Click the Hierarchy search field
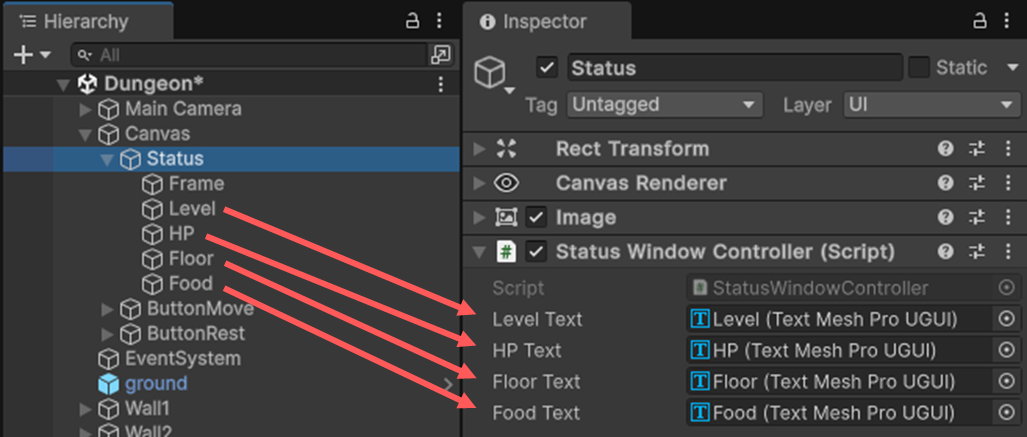 (250, 55)
